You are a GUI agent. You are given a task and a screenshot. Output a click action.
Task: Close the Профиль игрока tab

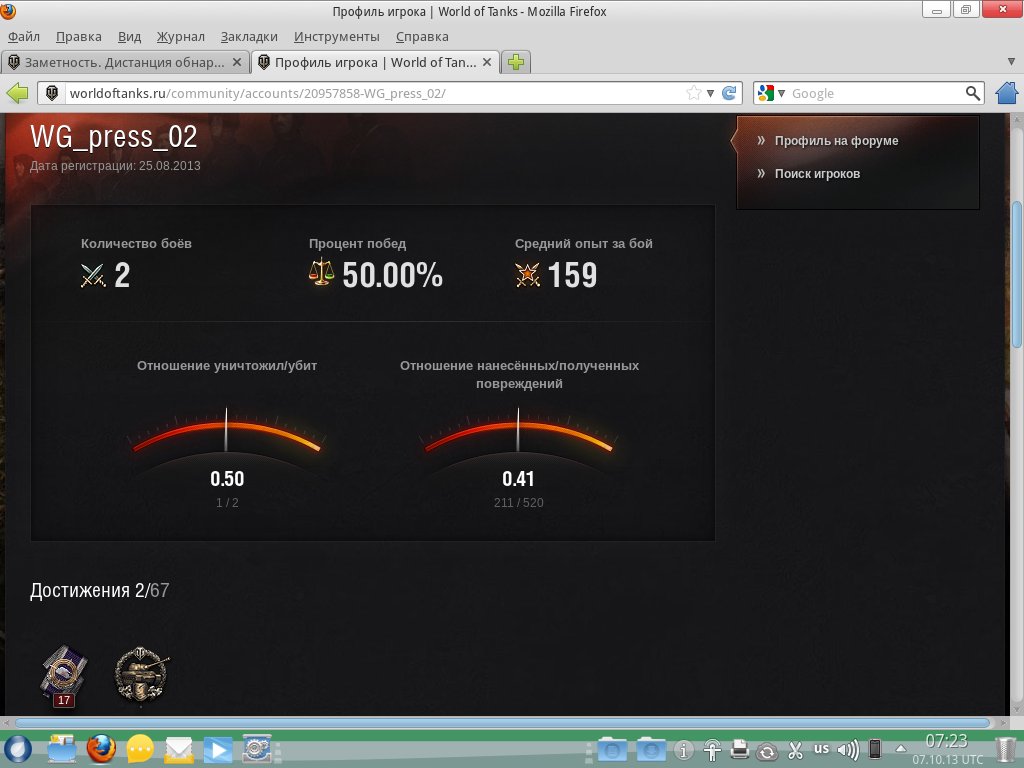click(487, 62)
